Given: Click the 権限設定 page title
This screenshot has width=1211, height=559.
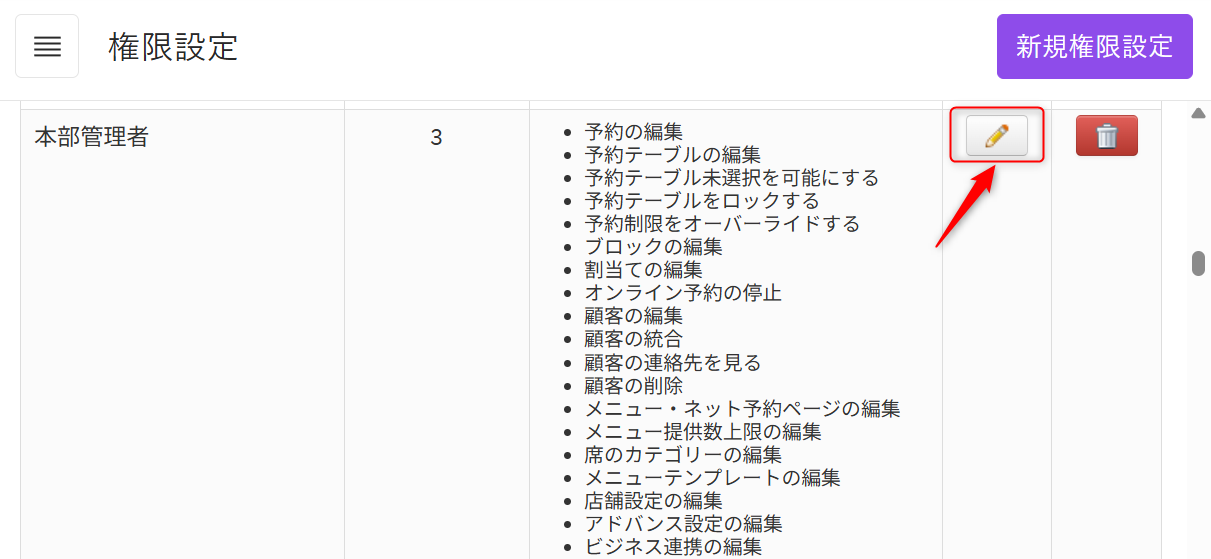Looking at the screenshot, I should 174,47.
